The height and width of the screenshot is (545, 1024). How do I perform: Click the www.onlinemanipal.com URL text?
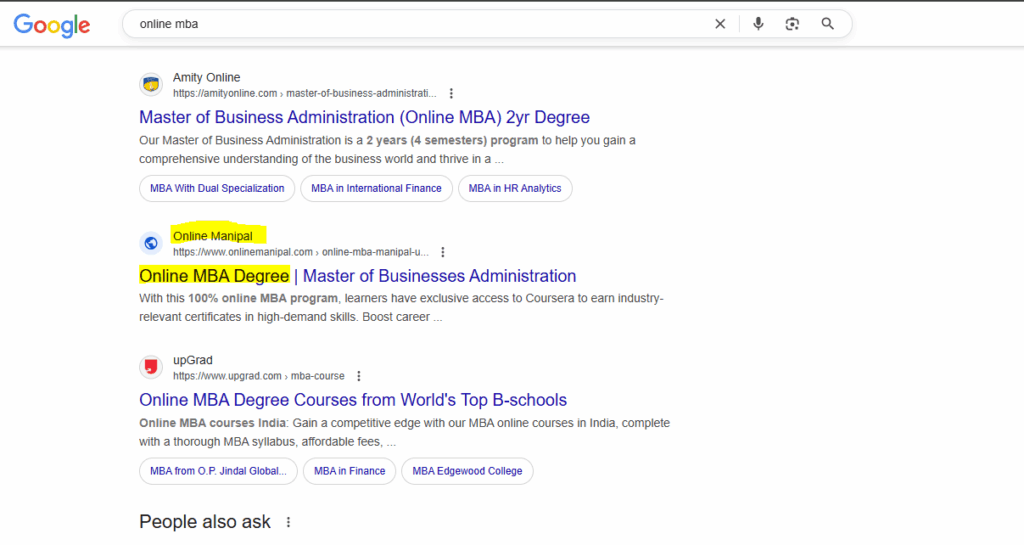[300, 252]
